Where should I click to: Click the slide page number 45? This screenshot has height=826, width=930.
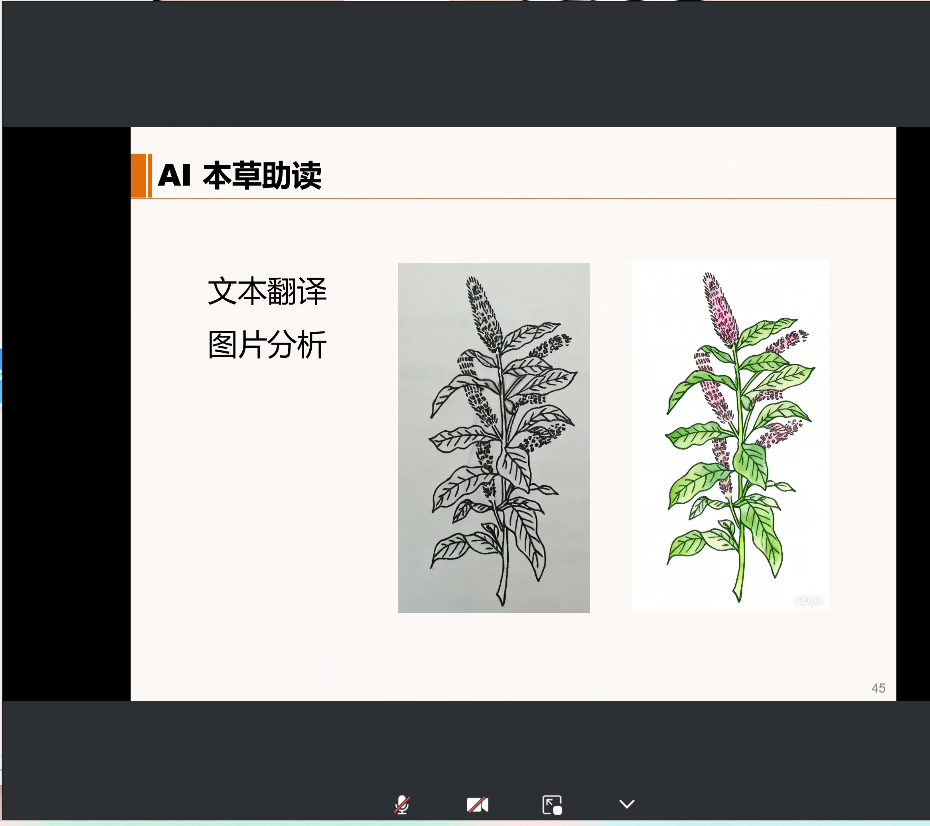click(878, 688)
